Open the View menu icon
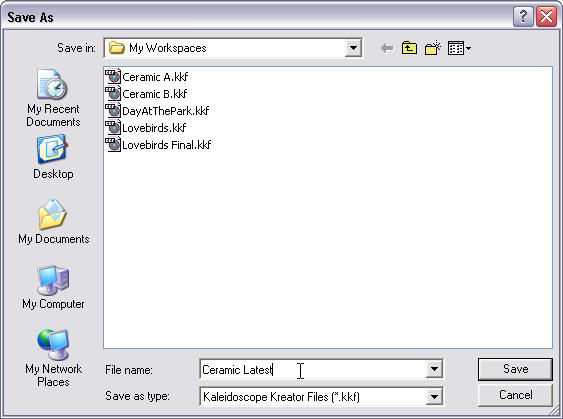 (459, 48)
